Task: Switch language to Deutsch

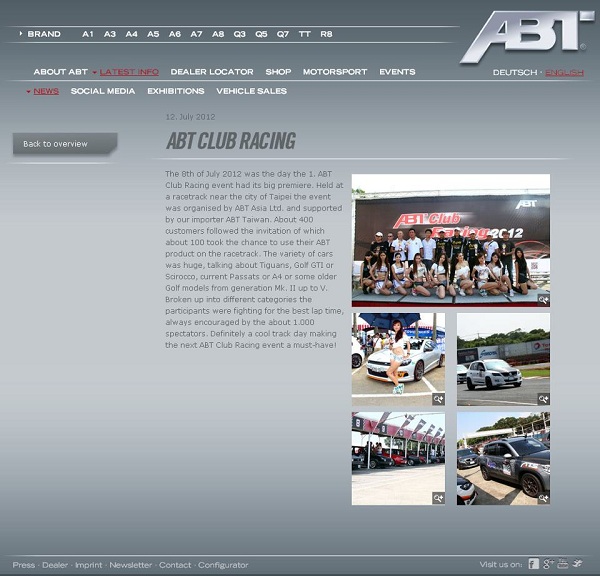Action: tap(514, 73)
